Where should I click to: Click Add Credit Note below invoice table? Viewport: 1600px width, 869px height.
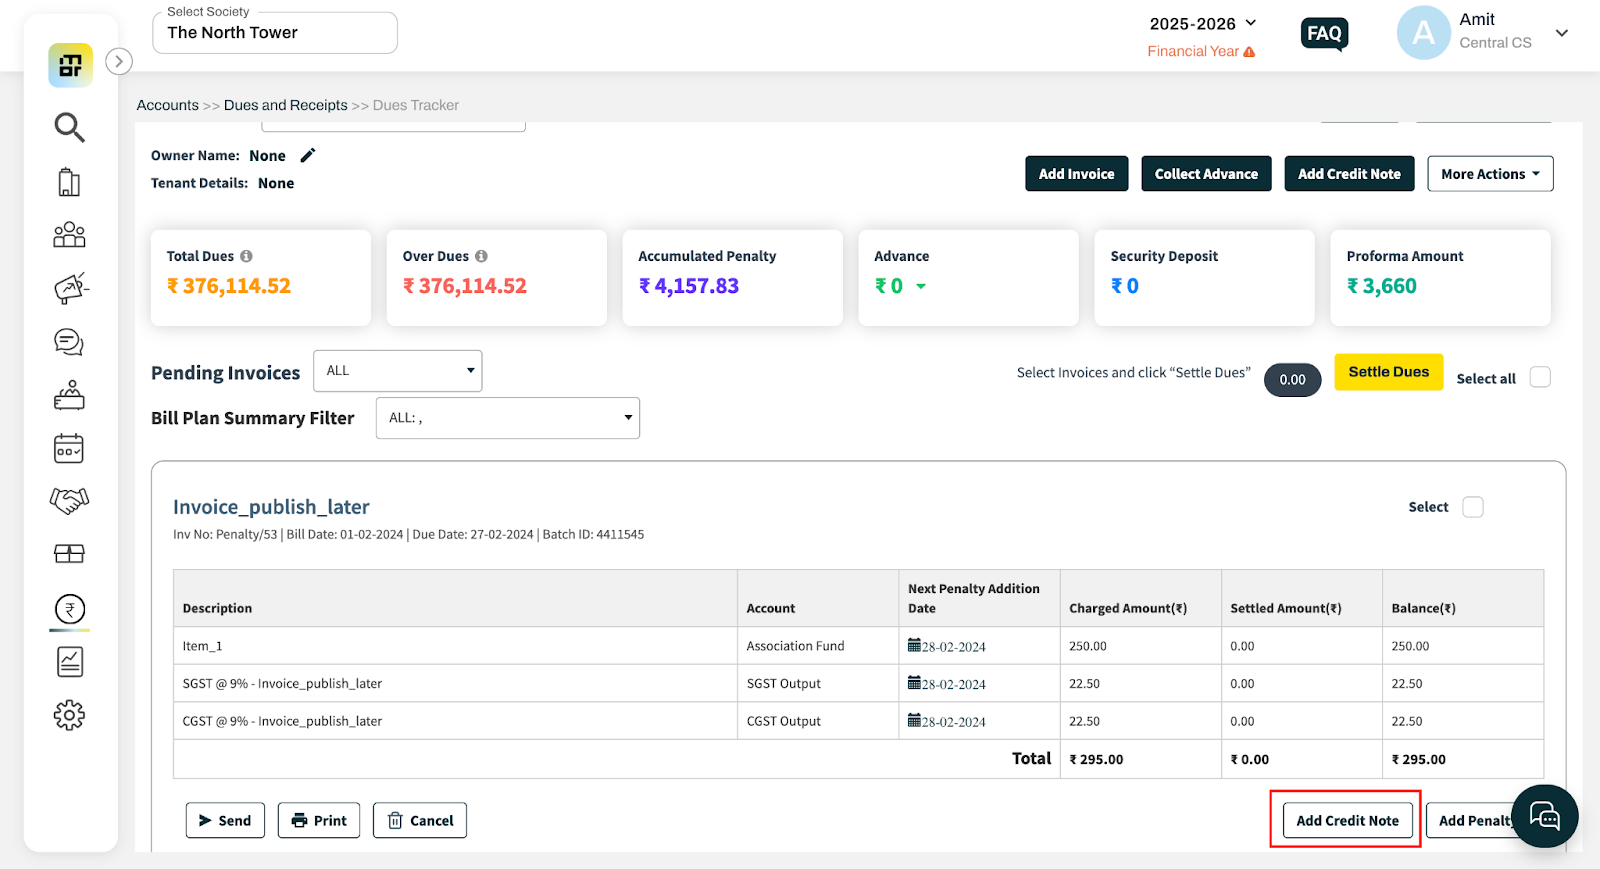tap(1347, 820)
